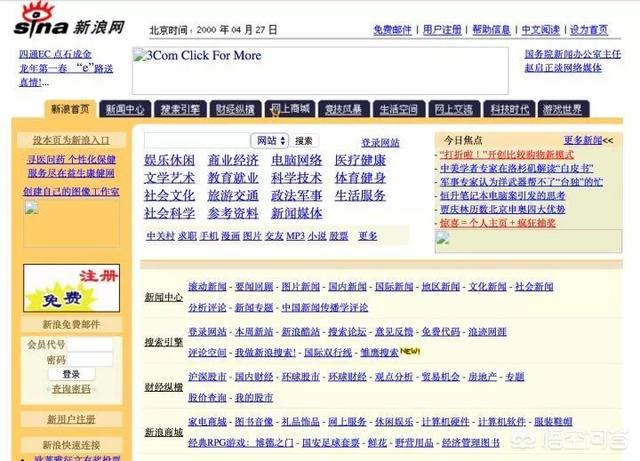Viewport: 640px width, 461px height.
Task: Open 雏鹰搜索 marked NEW
Action: tap(380, 352)
